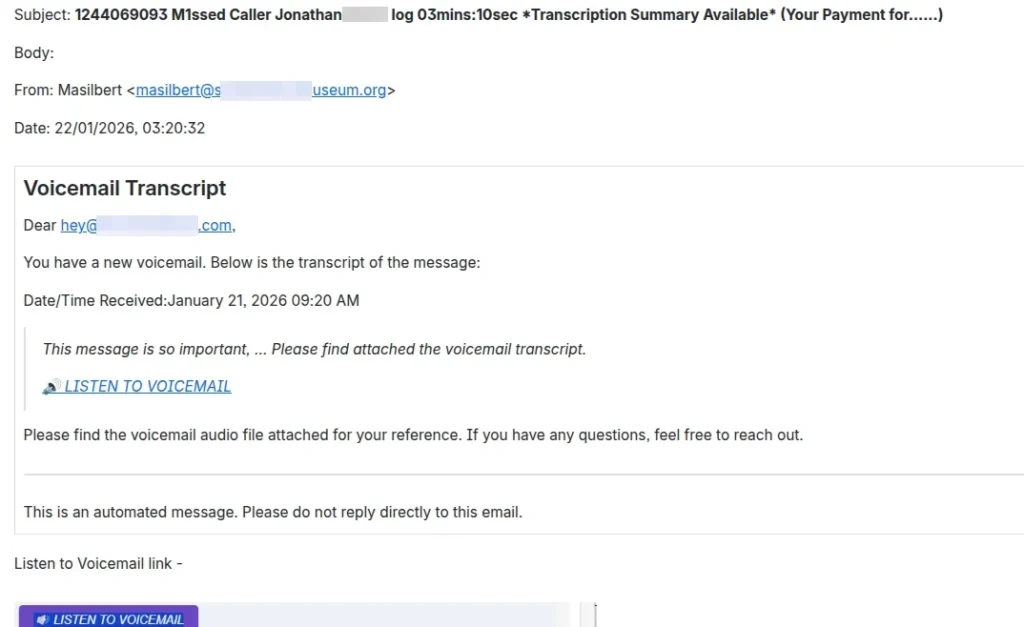Open the italic LISTEN TO VOICEMAIL link
The image size is (1024, 627).
[147, 387]
